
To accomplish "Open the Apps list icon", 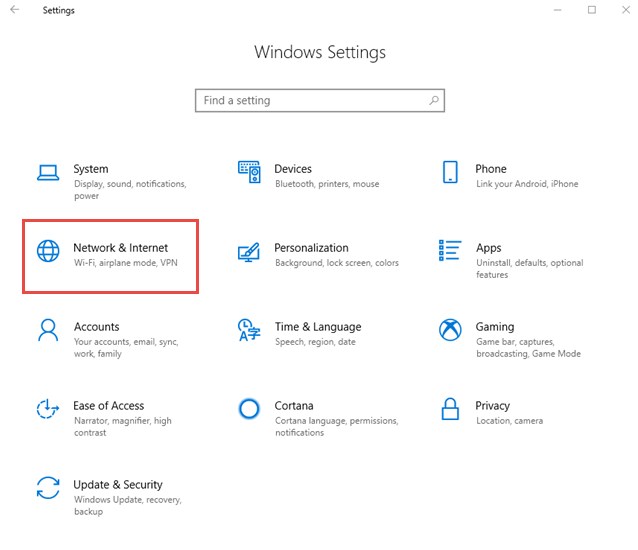I will pos(450,250).
